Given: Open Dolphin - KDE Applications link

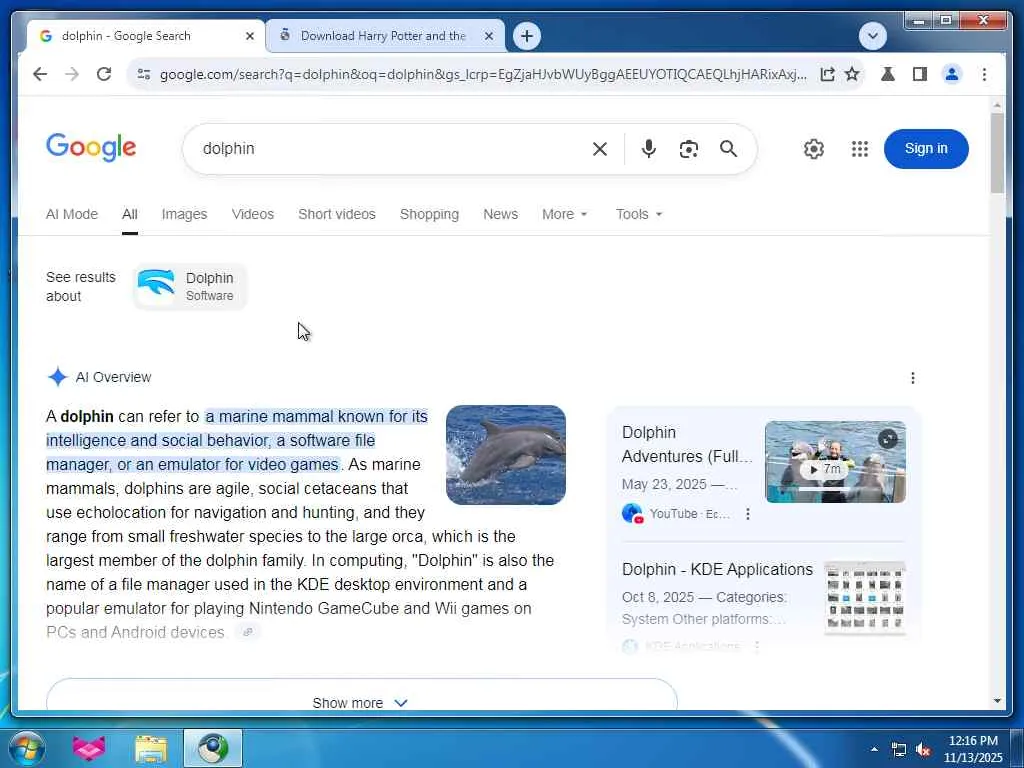Looking at the screenshot, I should click(717, 569).
